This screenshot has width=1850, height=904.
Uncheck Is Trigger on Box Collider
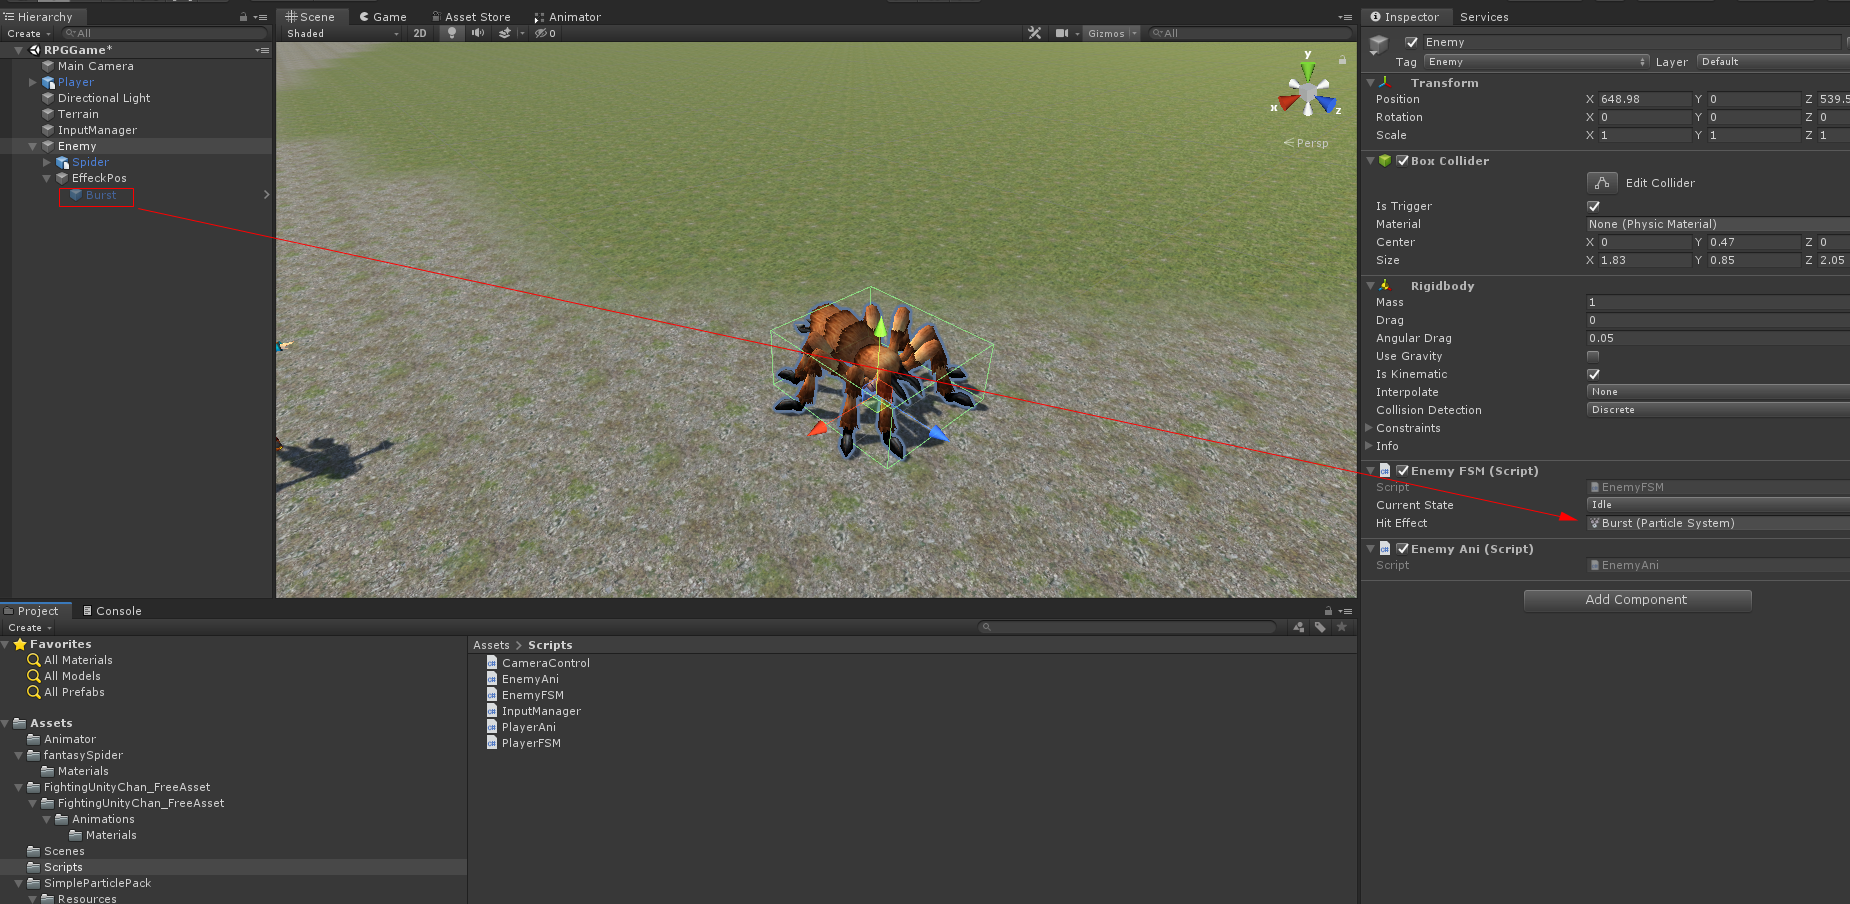(x=1594, y=206)
